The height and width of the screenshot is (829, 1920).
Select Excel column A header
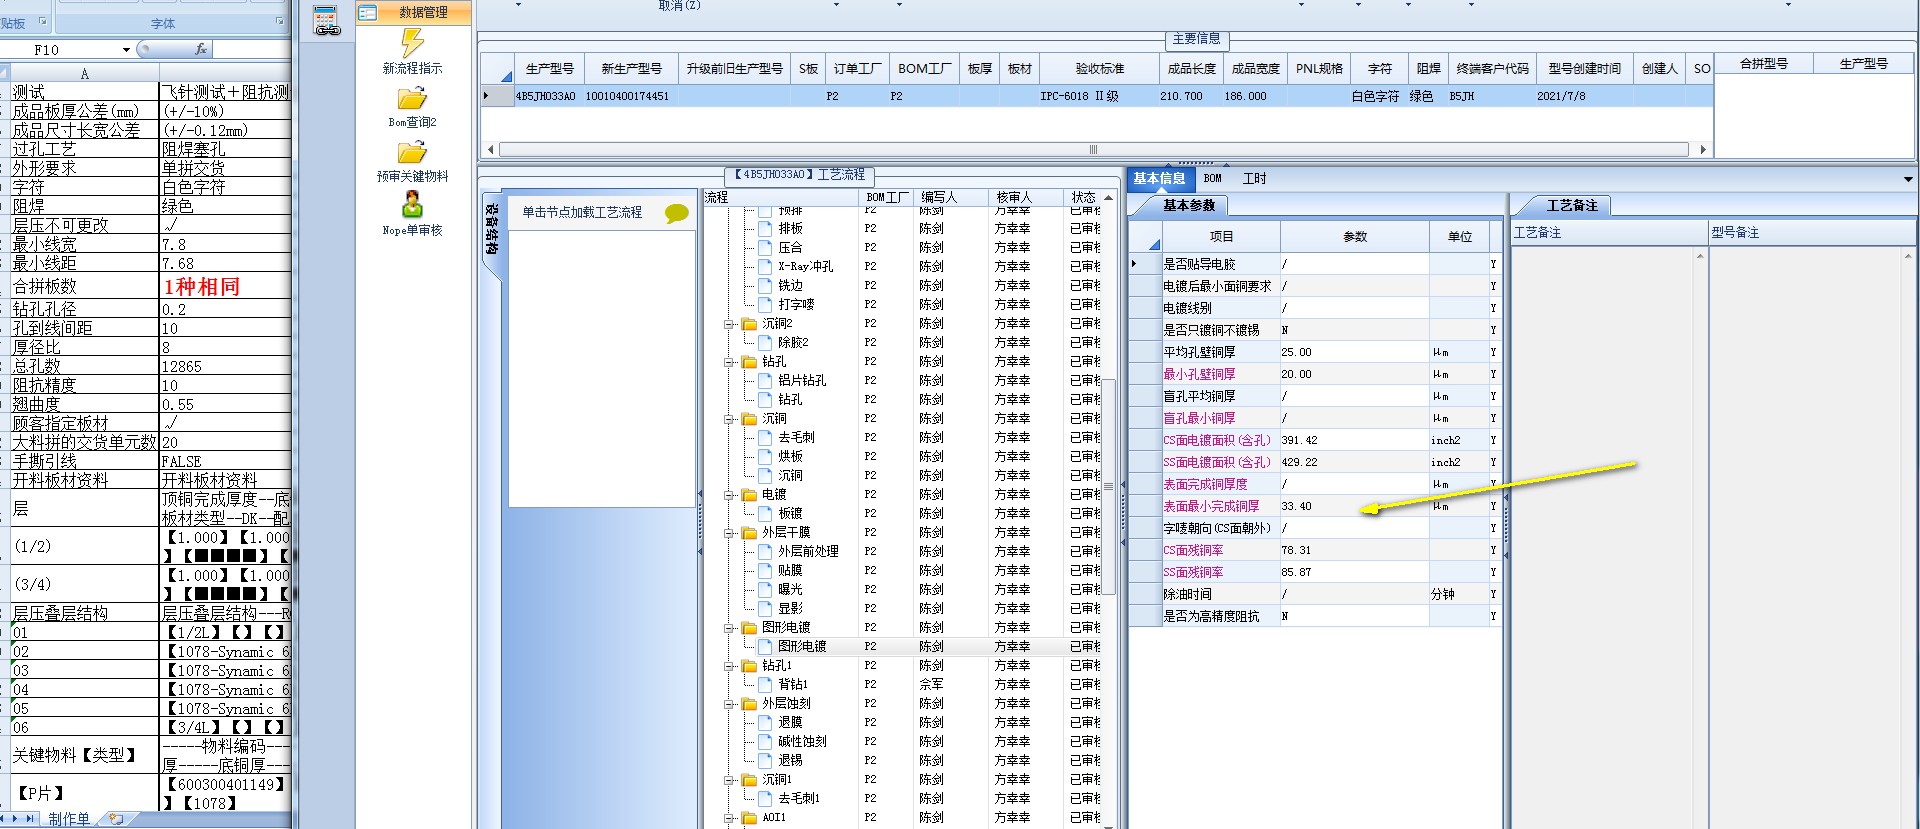pyautogui.click(x=84, y=73)
